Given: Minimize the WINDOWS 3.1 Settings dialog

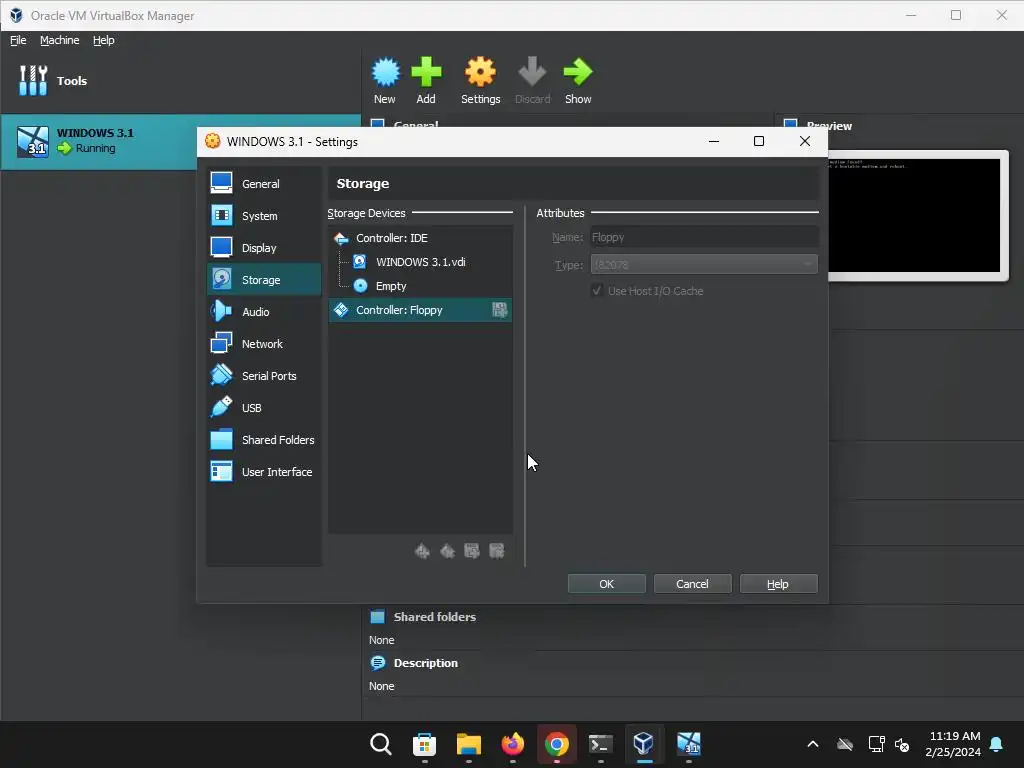Looking at the screenshot, I should pos(714,141).
